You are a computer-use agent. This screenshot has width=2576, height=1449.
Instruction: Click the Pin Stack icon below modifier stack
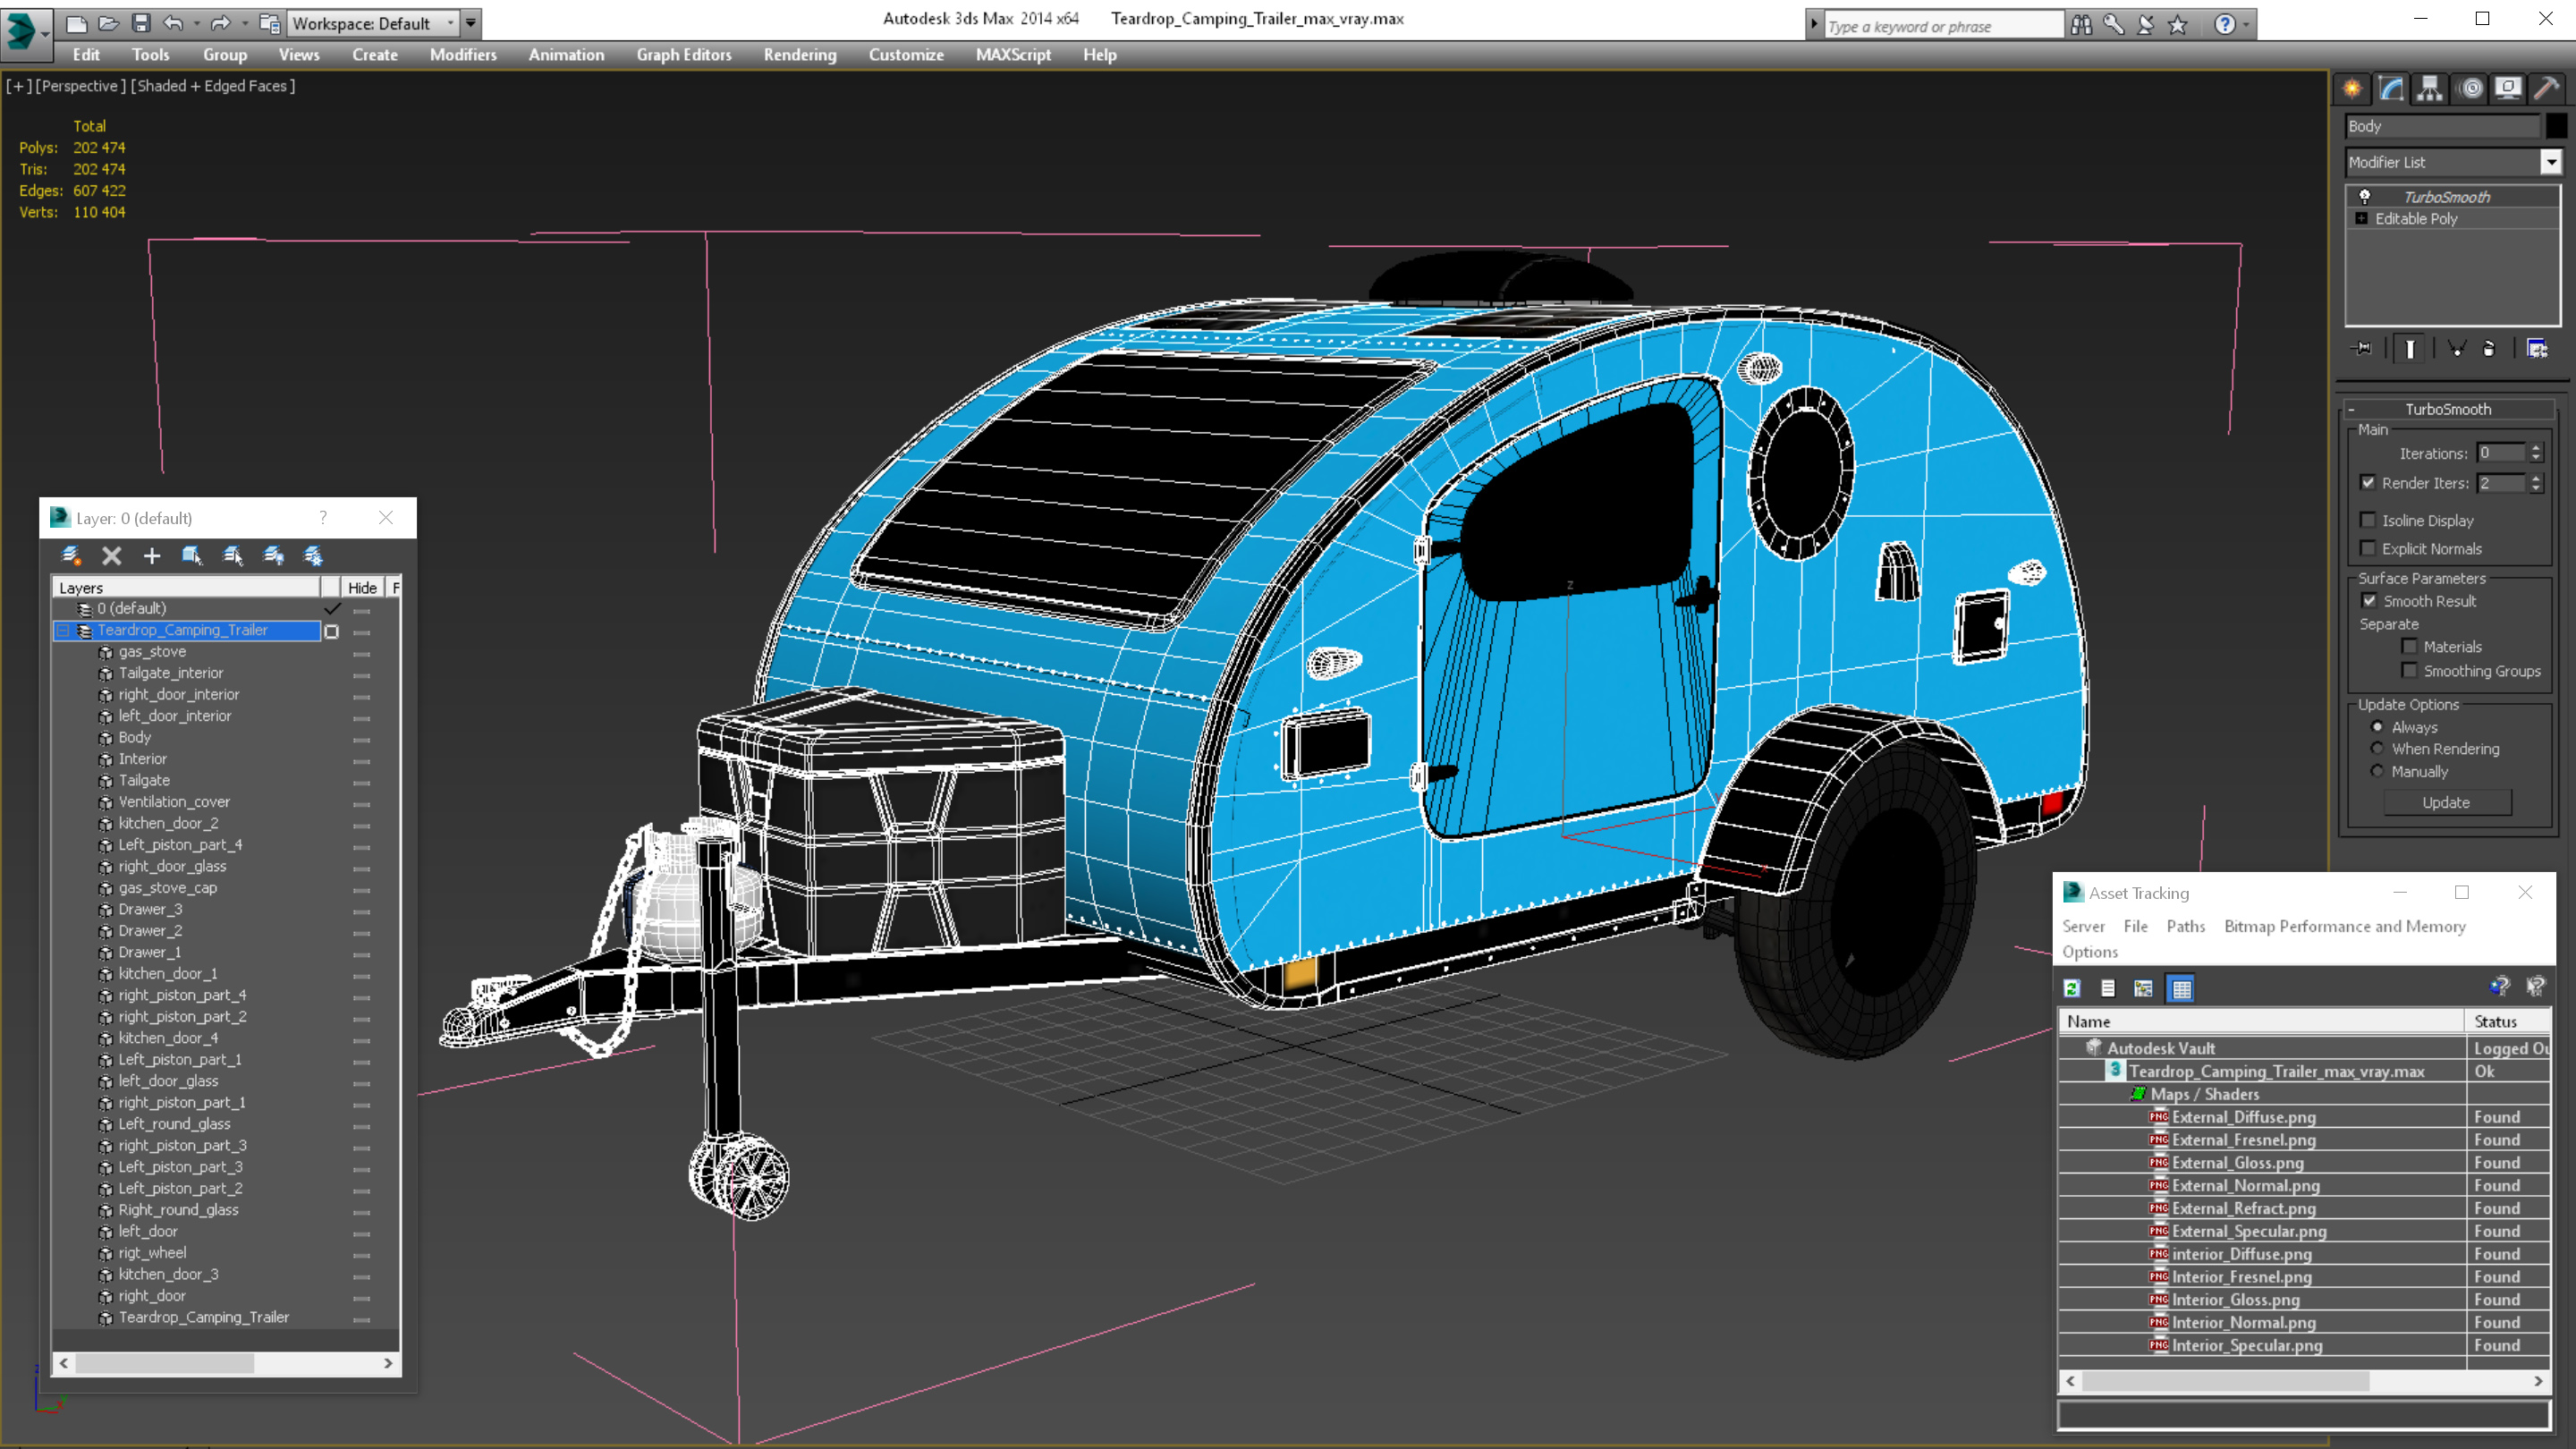point(2362,349)
